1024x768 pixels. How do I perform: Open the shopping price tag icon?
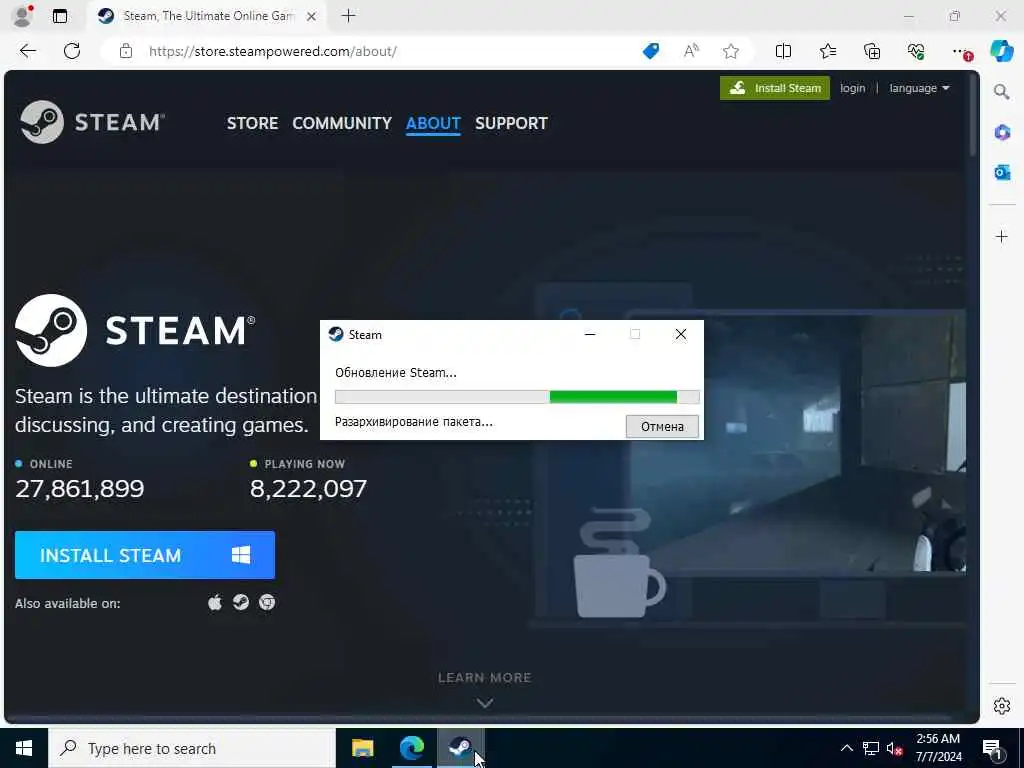click(650, 51)
